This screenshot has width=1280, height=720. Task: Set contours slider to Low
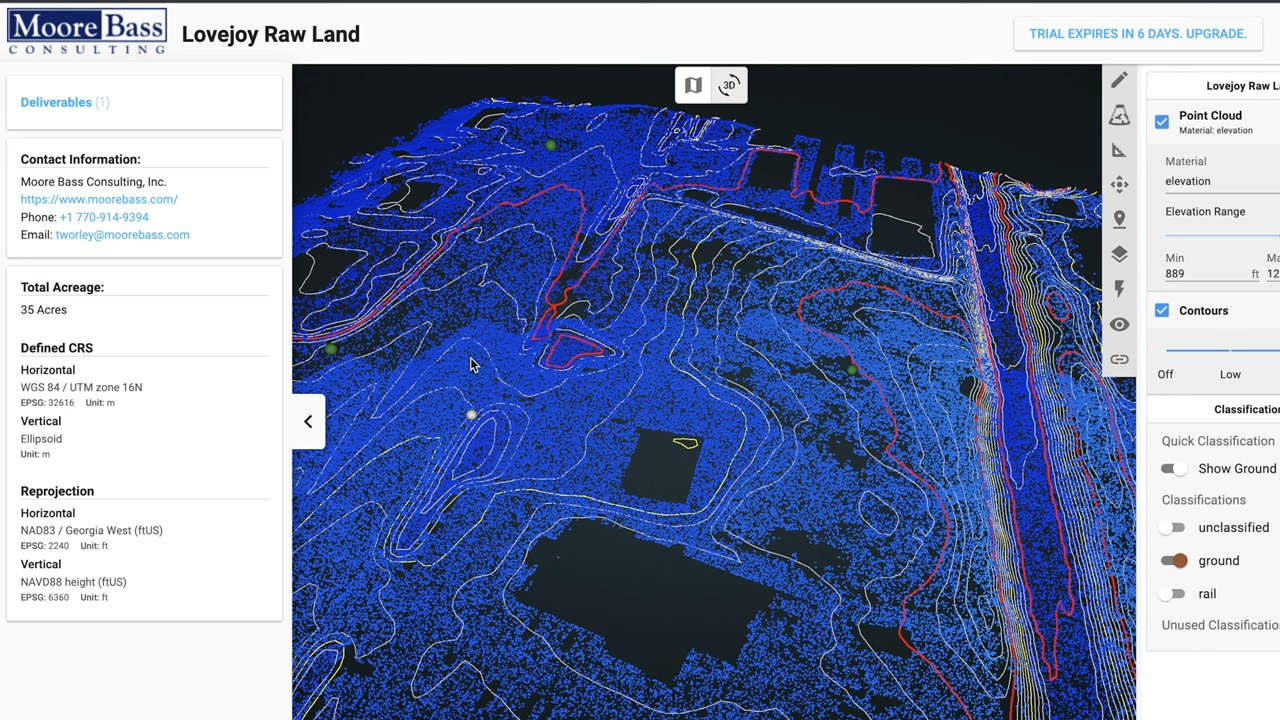point(1230,374)
